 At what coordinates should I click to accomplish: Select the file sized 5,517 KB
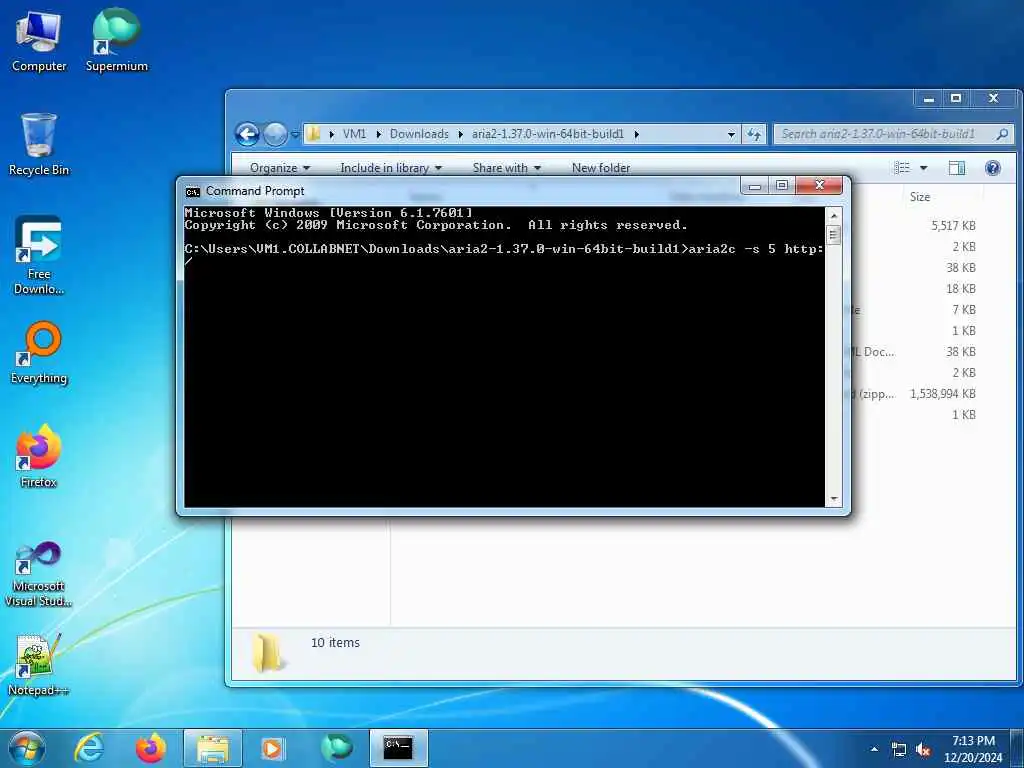[x=953, y=225]
